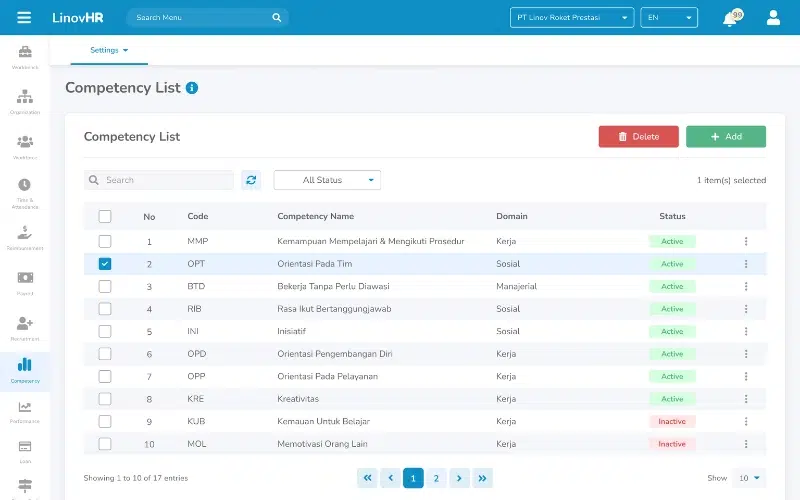Viewport: 800px width, 500px height.
Task: Open the user profile icon
Action: point(773,18)
